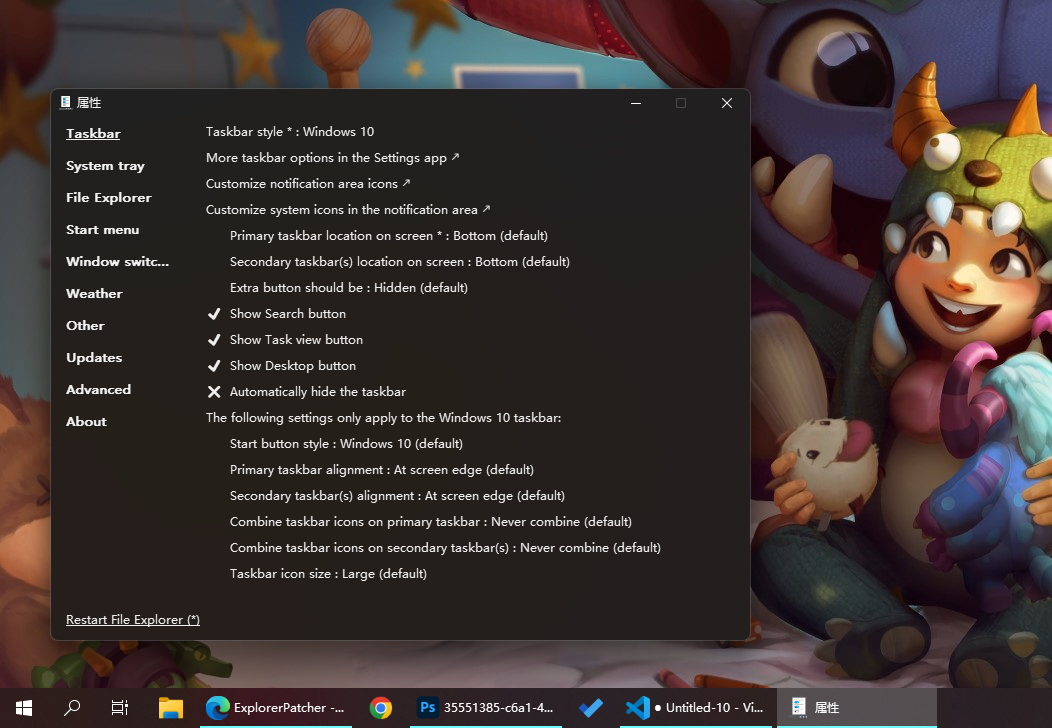This screenshot has height=728, width=1052.
Task: Switch to Photoshop taskbar window
Action: point(486,708)
